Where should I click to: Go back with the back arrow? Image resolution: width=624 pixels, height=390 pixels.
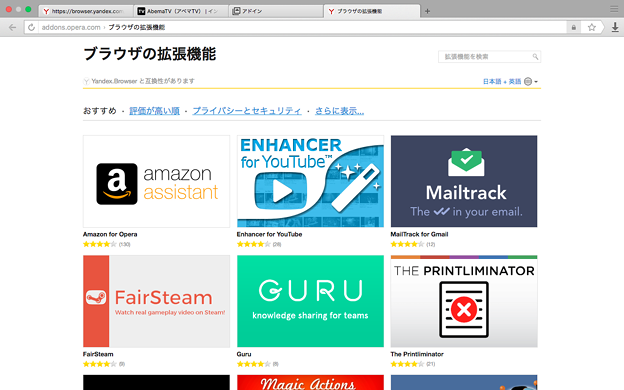pos(12,27)
